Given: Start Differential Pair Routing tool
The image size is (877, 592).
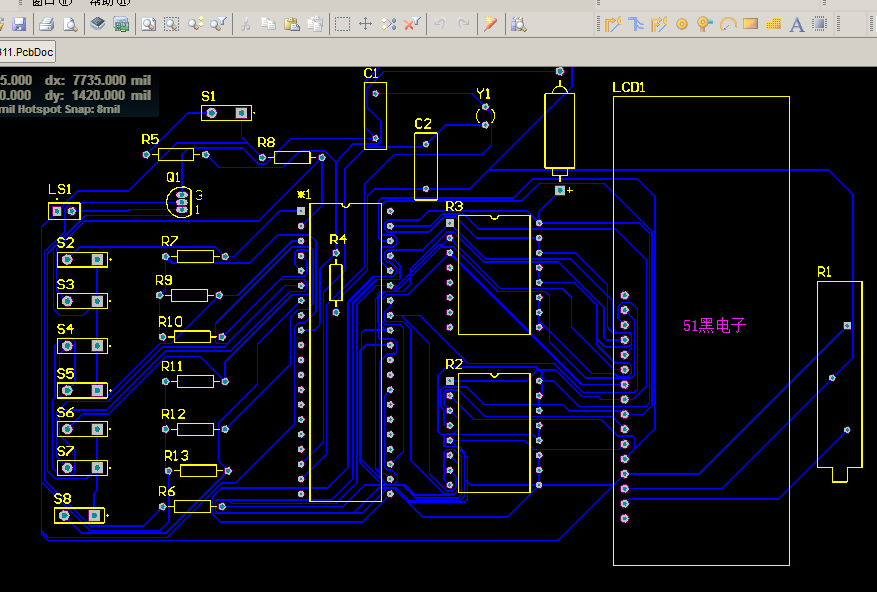Looking at the screenshot, I should [659, 24].
